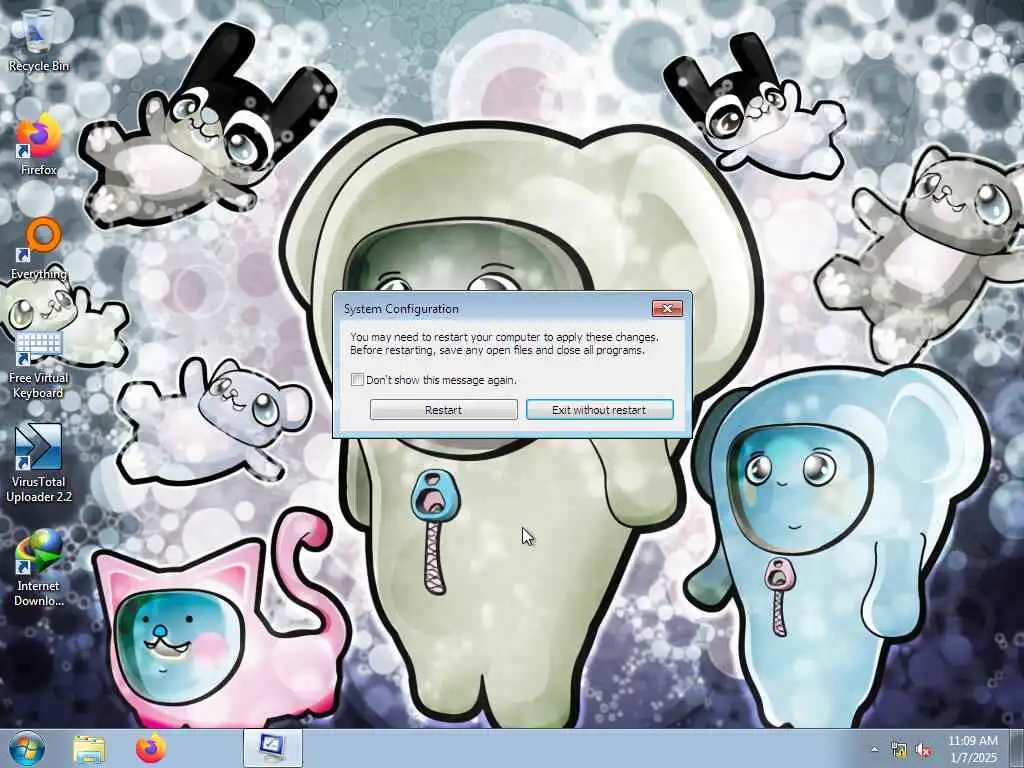Click the Restart button
The width and height of the screenshot is (1024, 768).
[443, 409]
